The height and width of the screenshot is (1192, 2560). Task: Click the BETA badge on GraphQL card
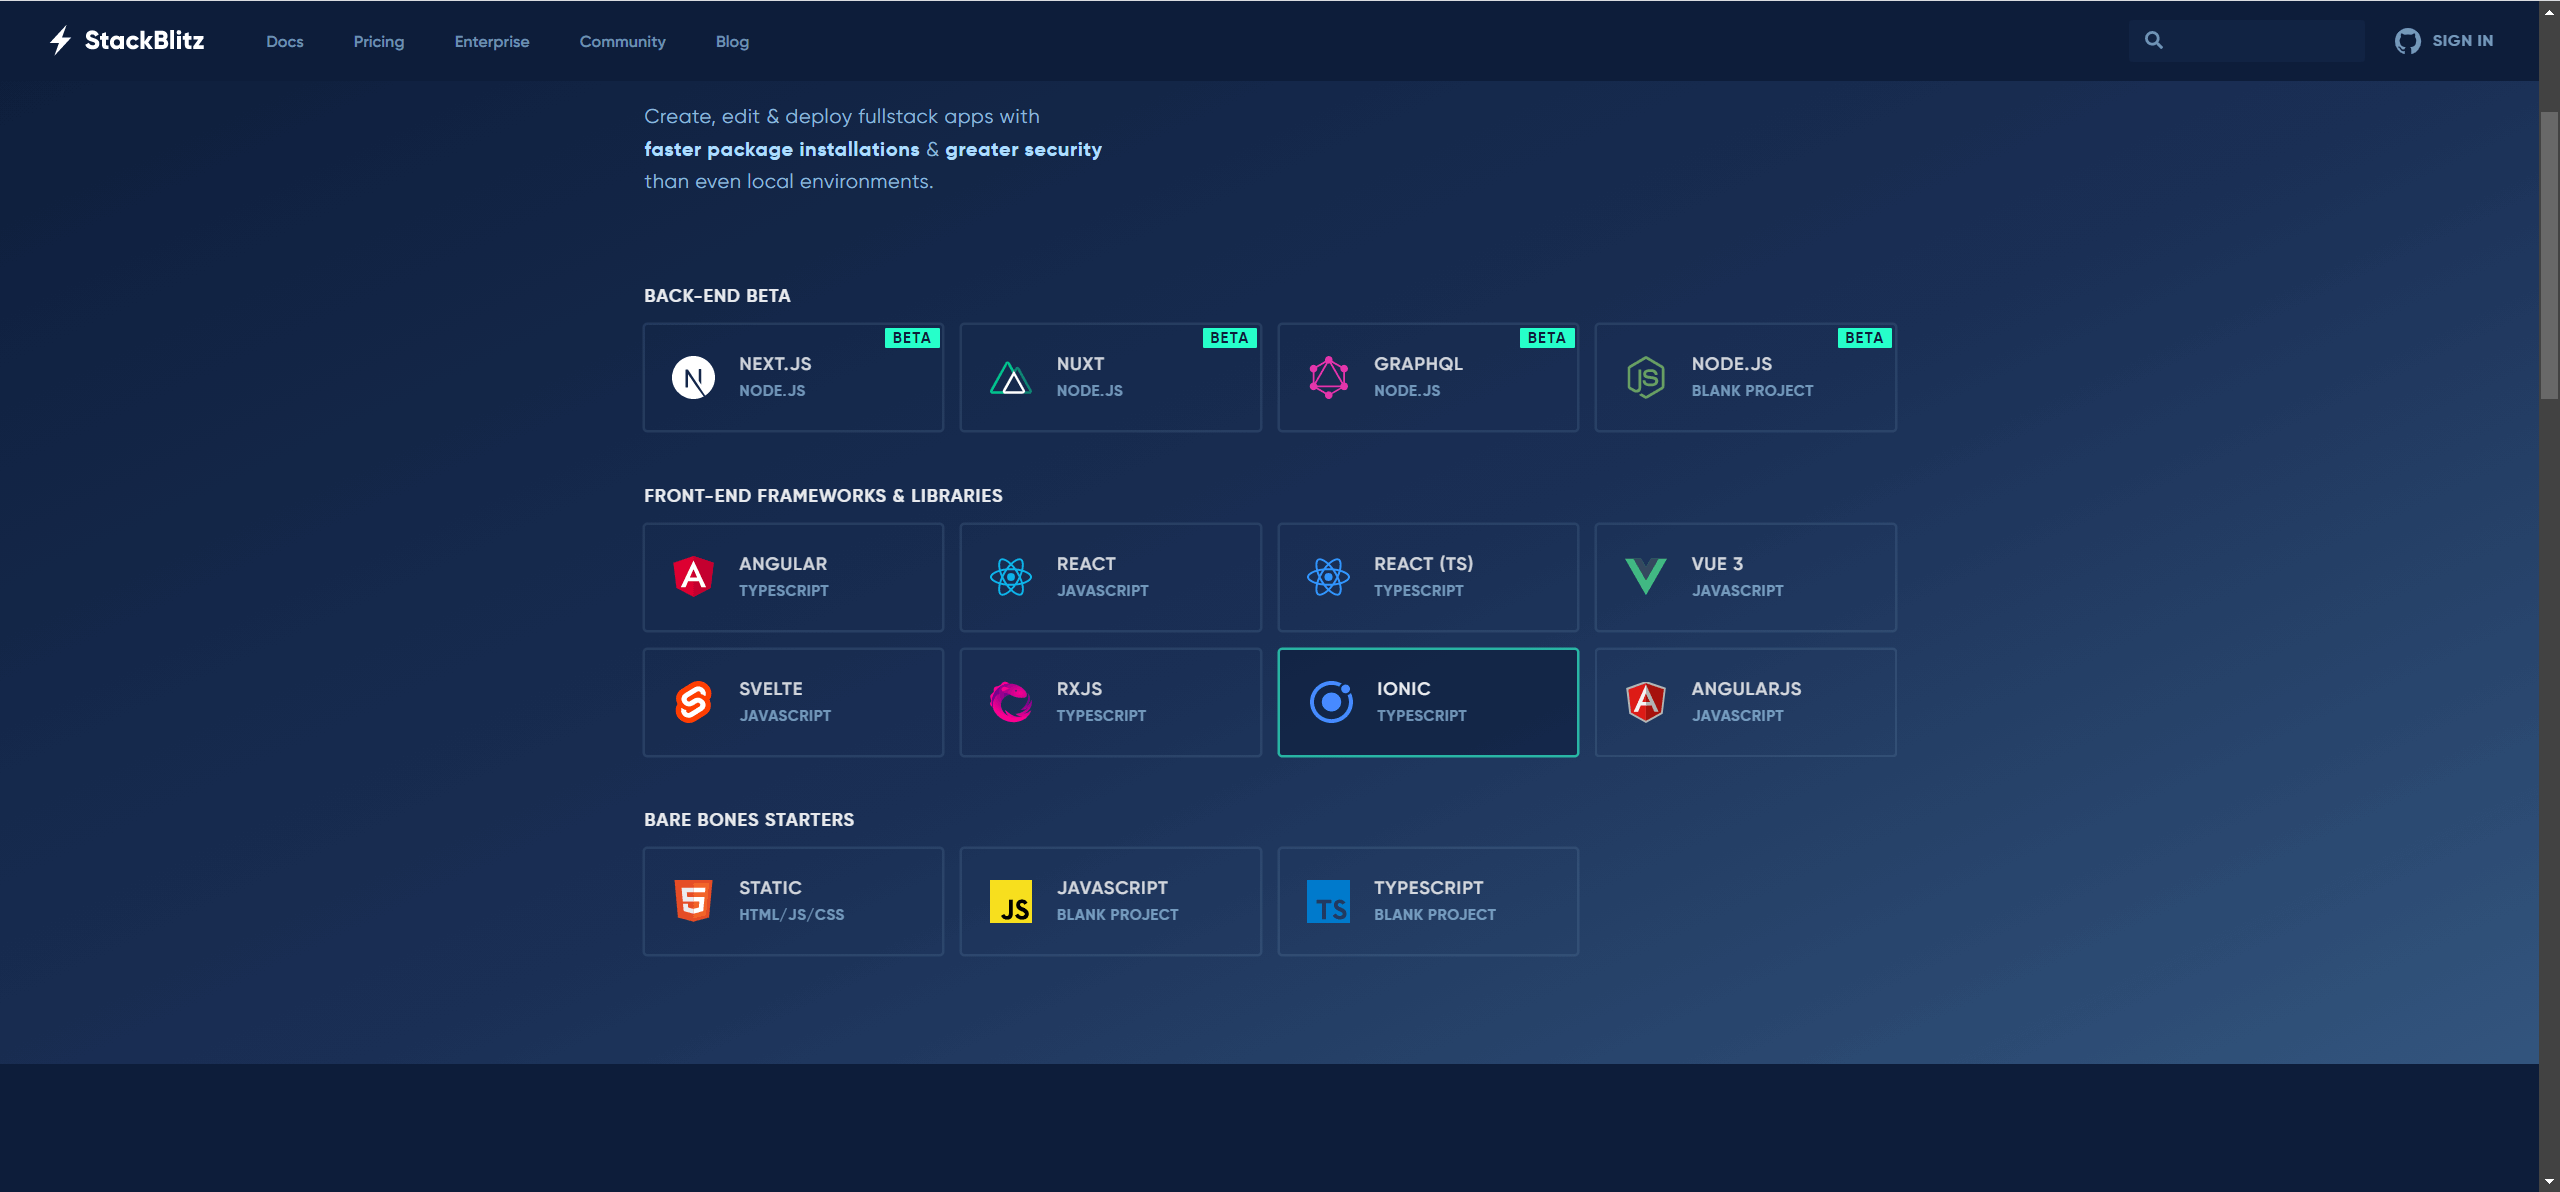point(1546,338)
